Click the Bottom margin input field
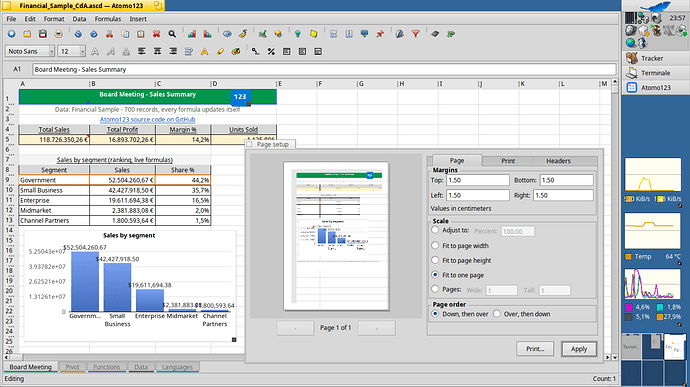 pyautogui.click(x=567, y=180)
